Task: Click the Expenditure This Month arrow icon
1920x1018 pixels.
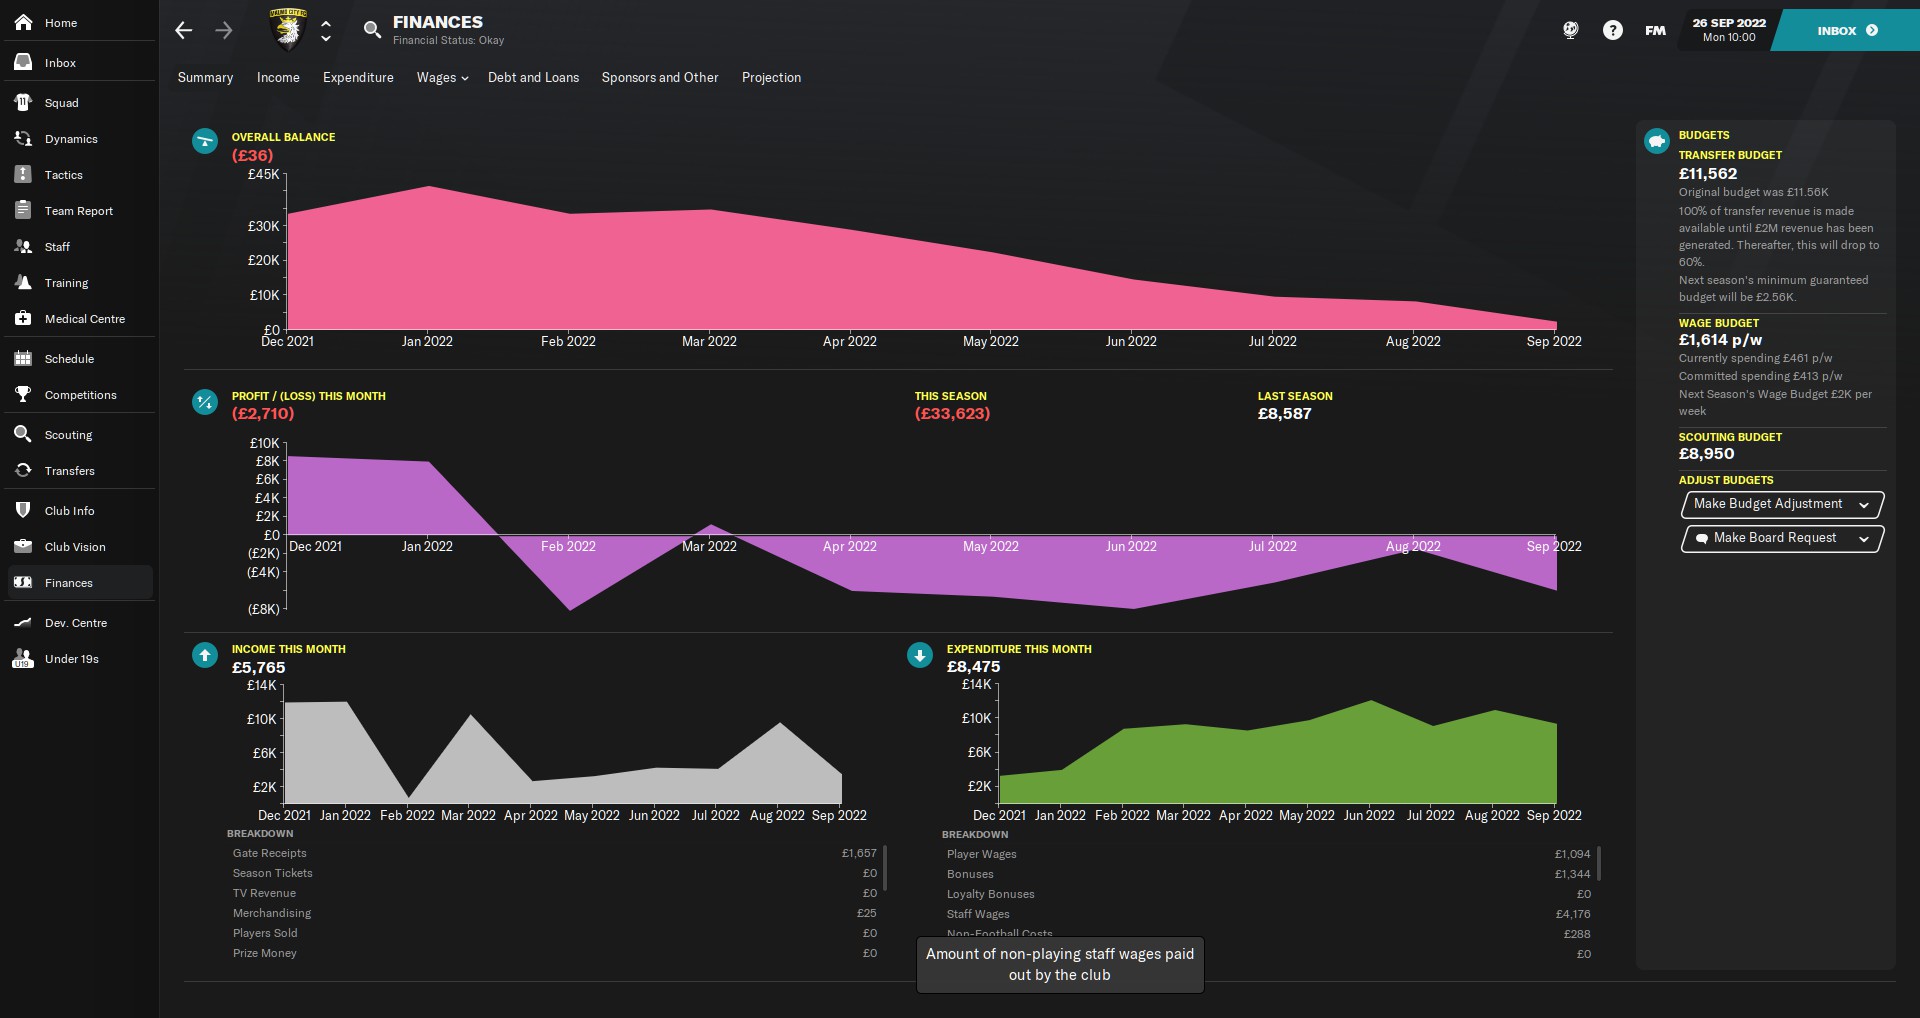Action: (x=919, y=656)
